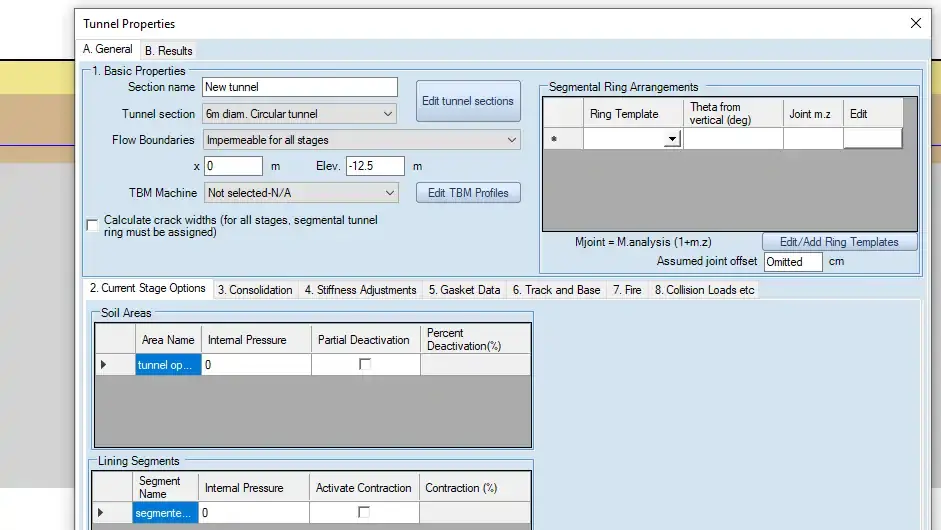Viewport: 941px width, 530px height.
Task: Click Soil Areas Internal Pressure value 0
Action: (x=256, y=365)
